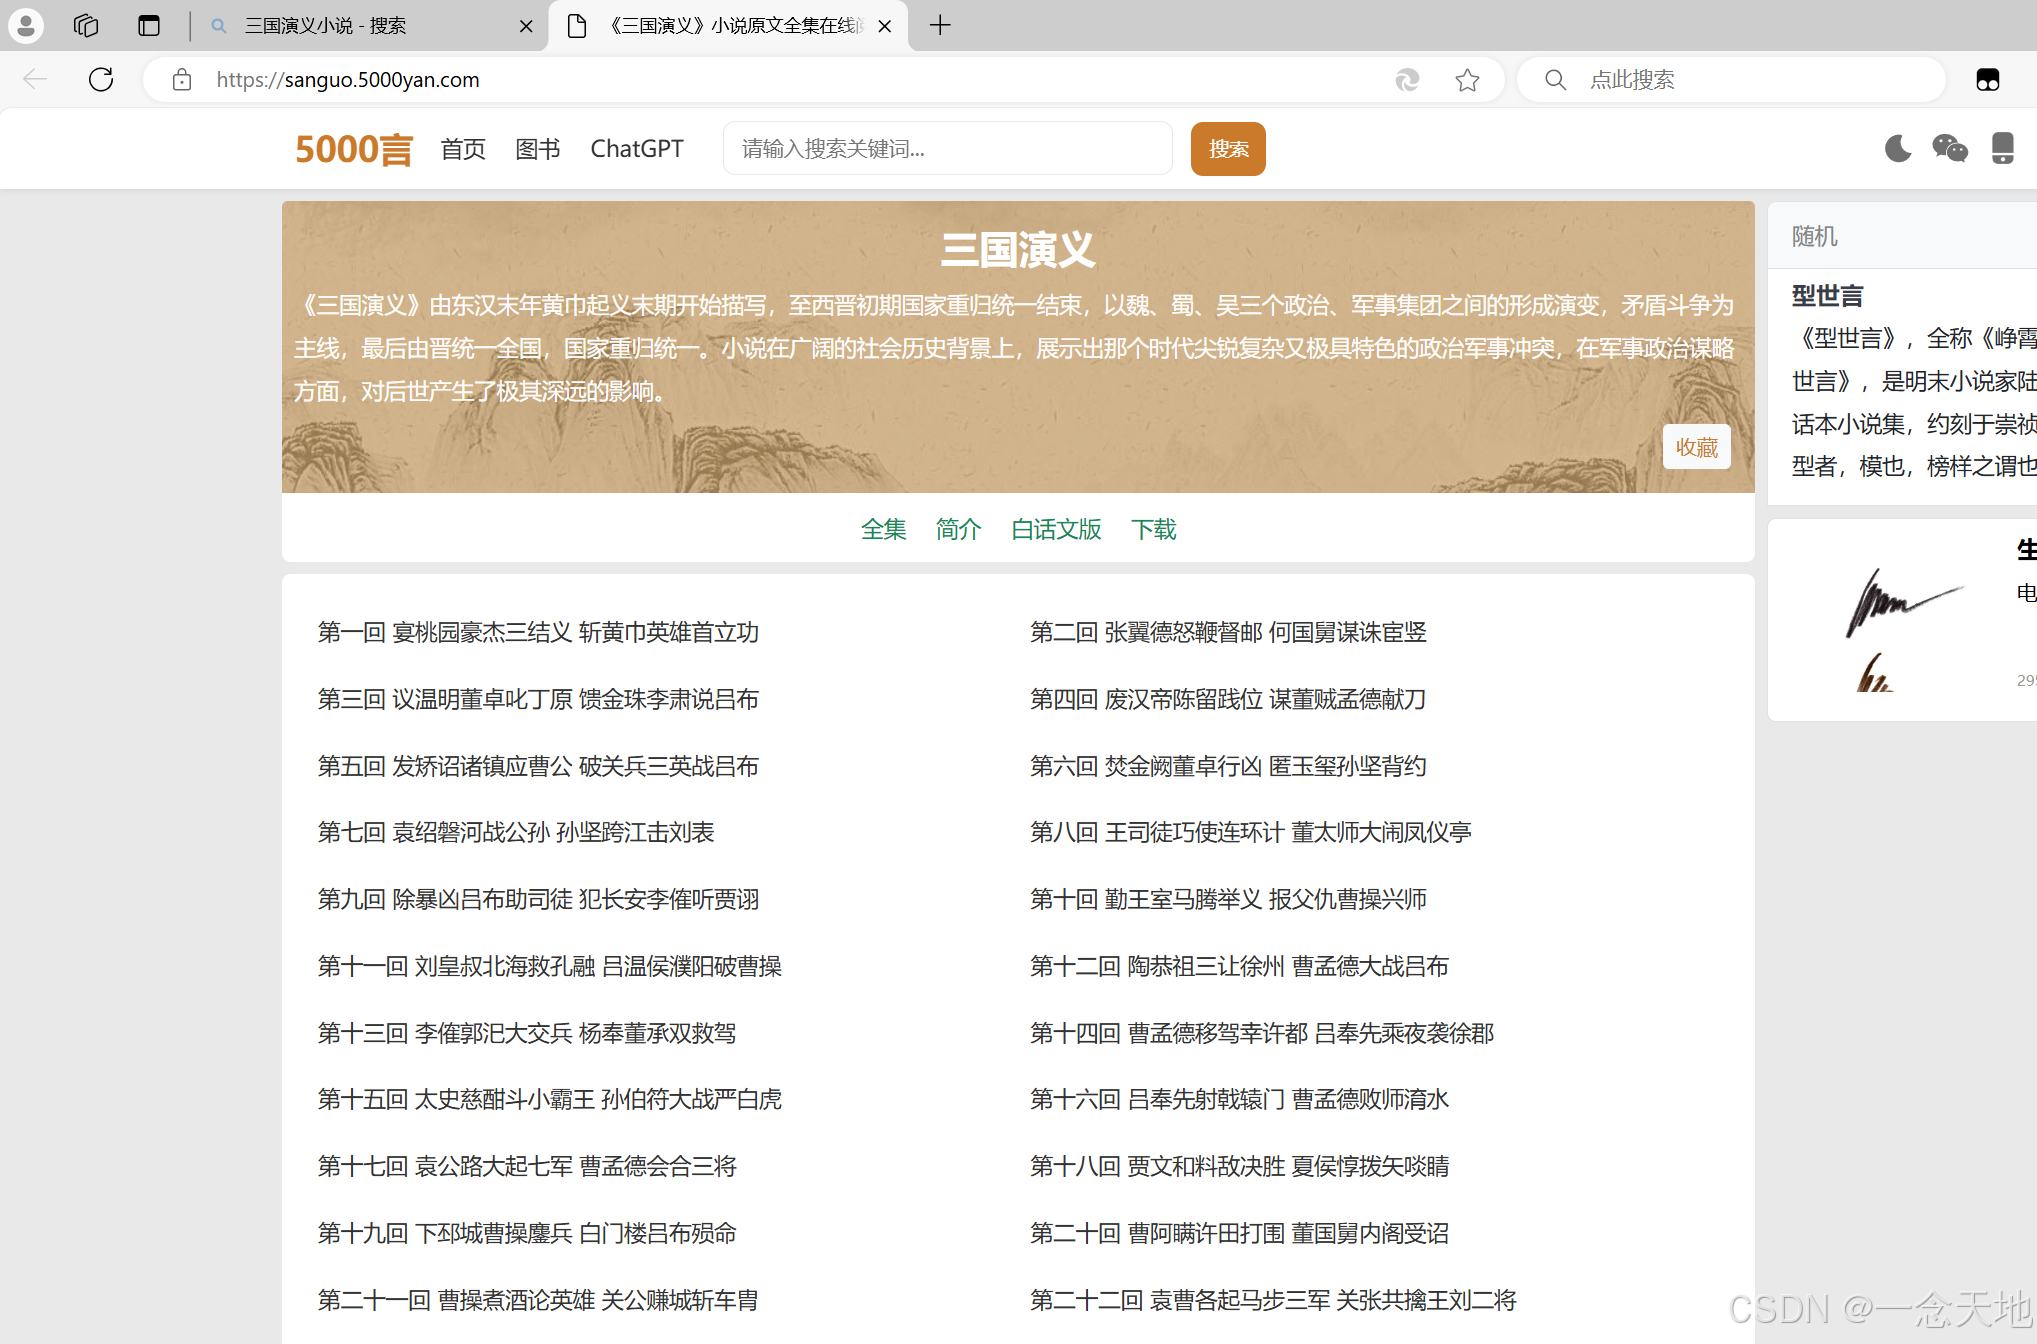Screen dimensions: 2037x1344
Task: Open 第二十二回 袁曹各起马步三军 chapter
Action: 1273,1300
